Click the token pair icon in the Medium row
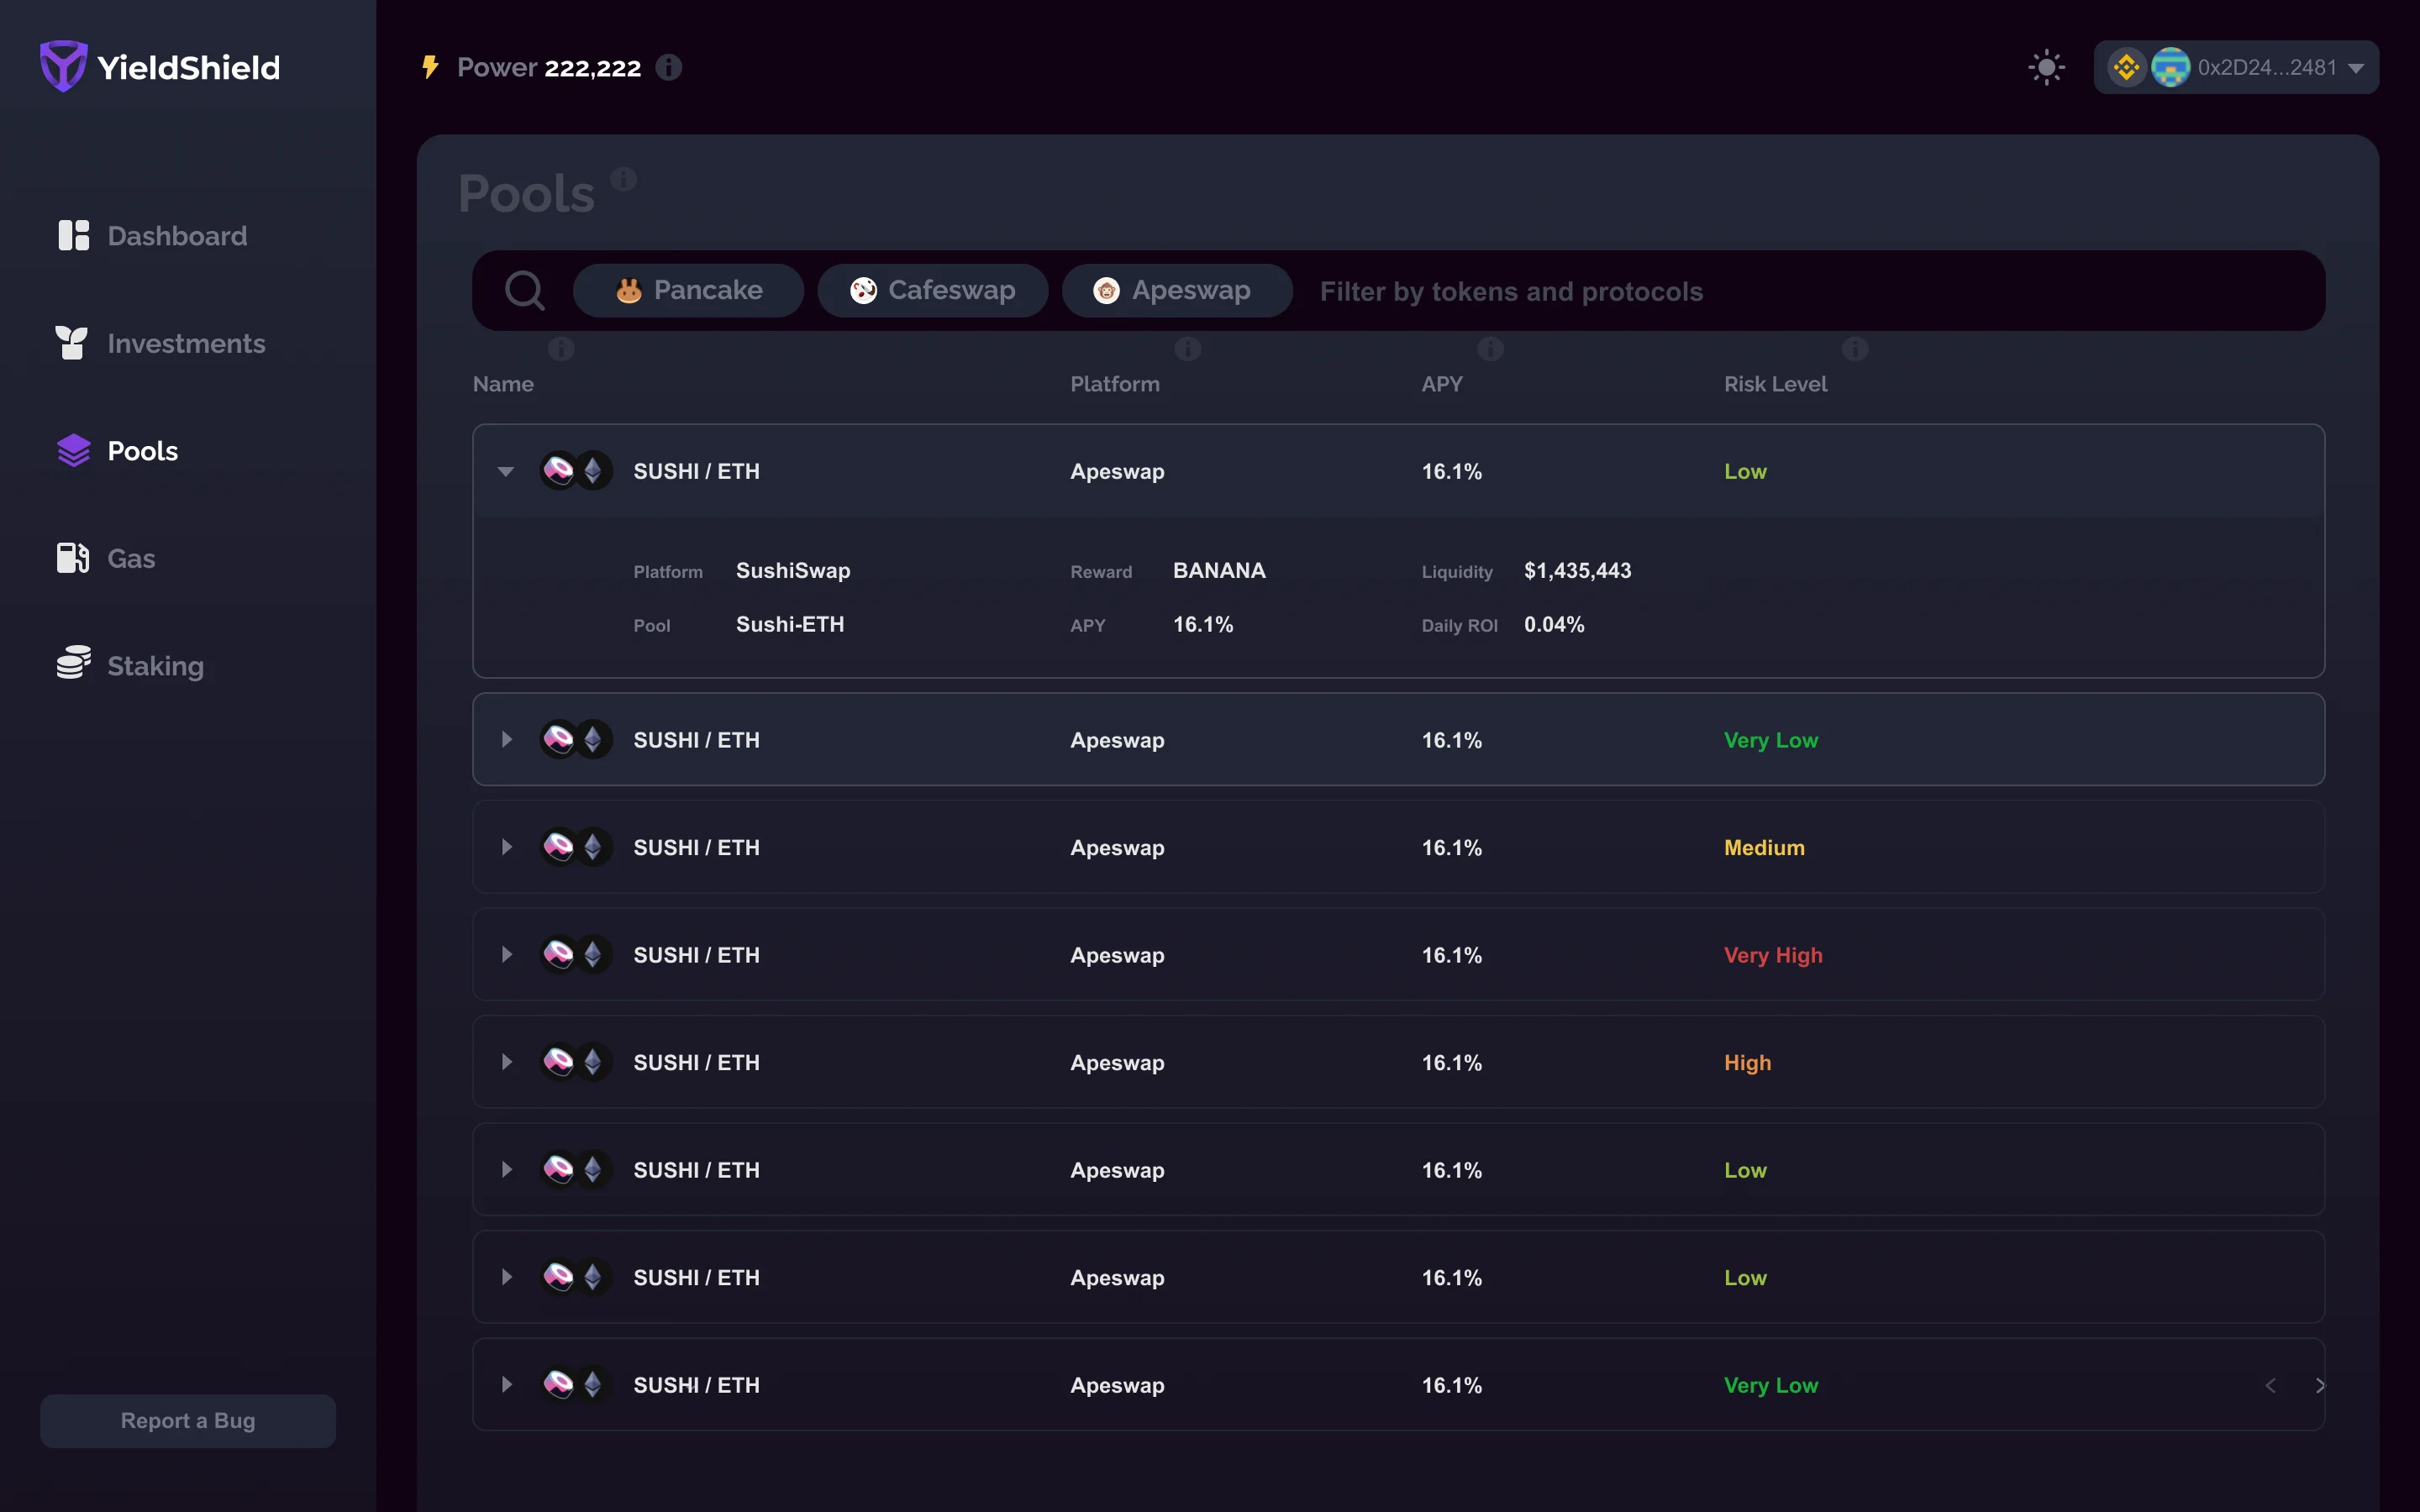This screenshot has height=1512, width=2420. pos(576,847)
